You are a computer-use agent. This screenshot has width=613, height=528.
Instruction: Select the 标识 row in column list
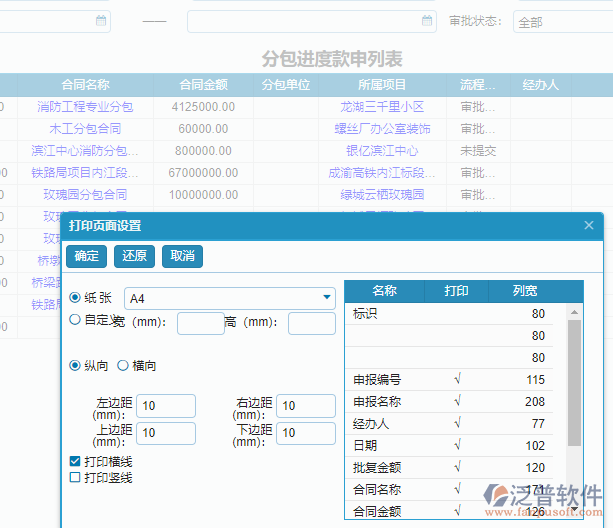click(x=449, y=313)
